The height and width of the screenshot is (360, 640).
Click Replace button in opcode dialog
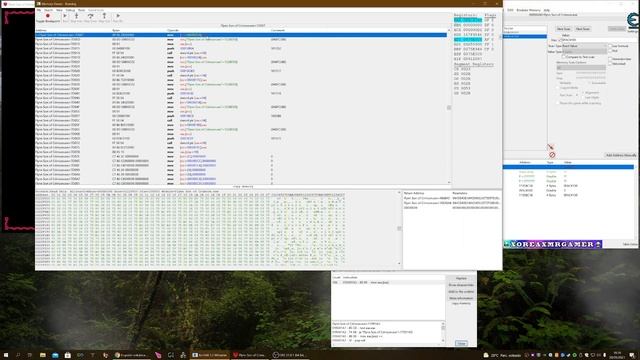click(x=461, y=278)
